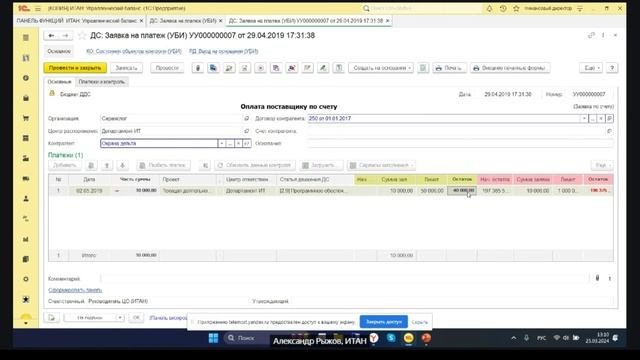The width and height of the screenshot is (640, 360).
Task: Click the Разбить платеж button
Action: pos(163,165)
